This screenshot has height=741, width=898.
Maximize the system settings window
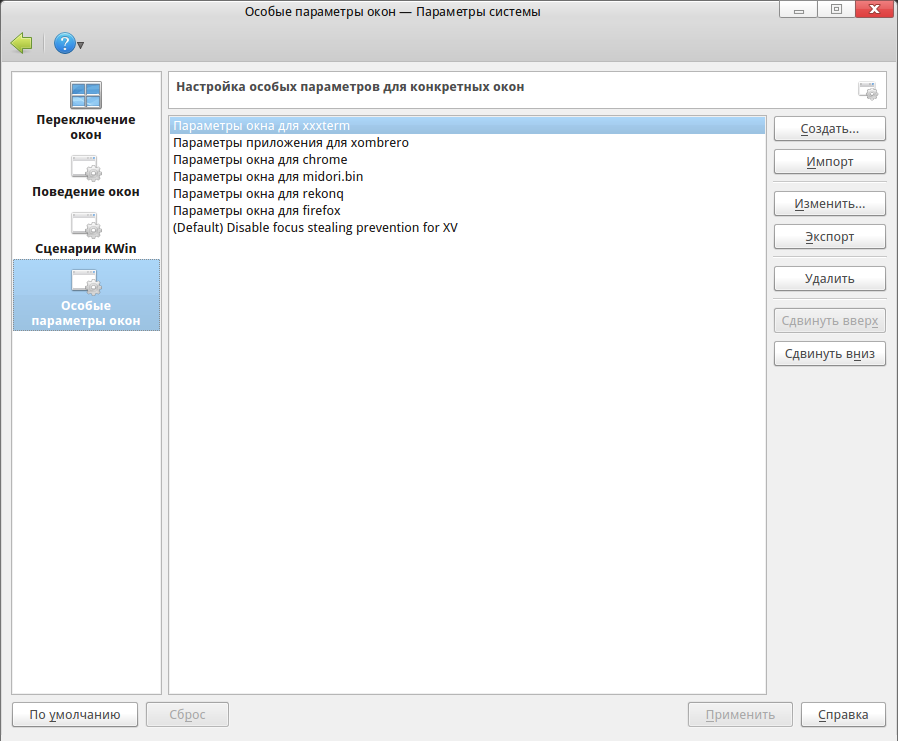coord(836,9)
